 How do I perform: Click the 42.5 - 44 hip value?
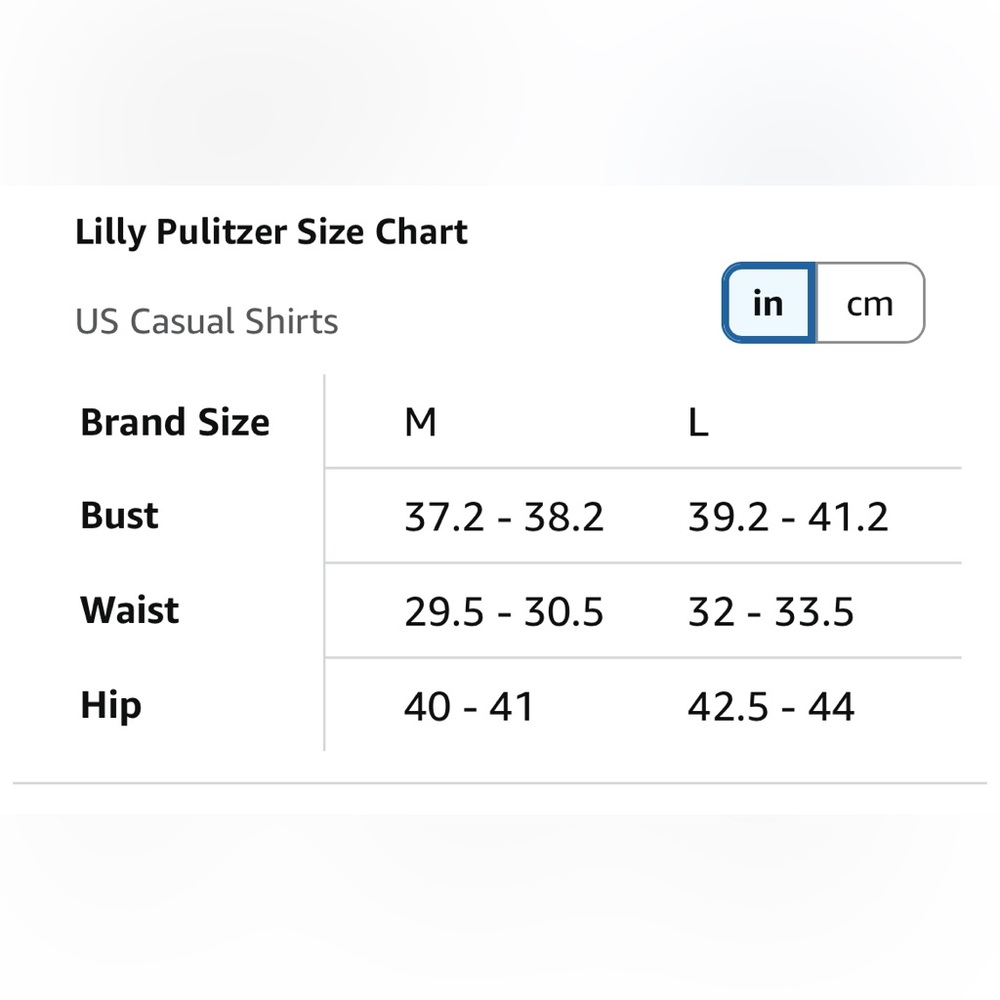tap(771, 707)
